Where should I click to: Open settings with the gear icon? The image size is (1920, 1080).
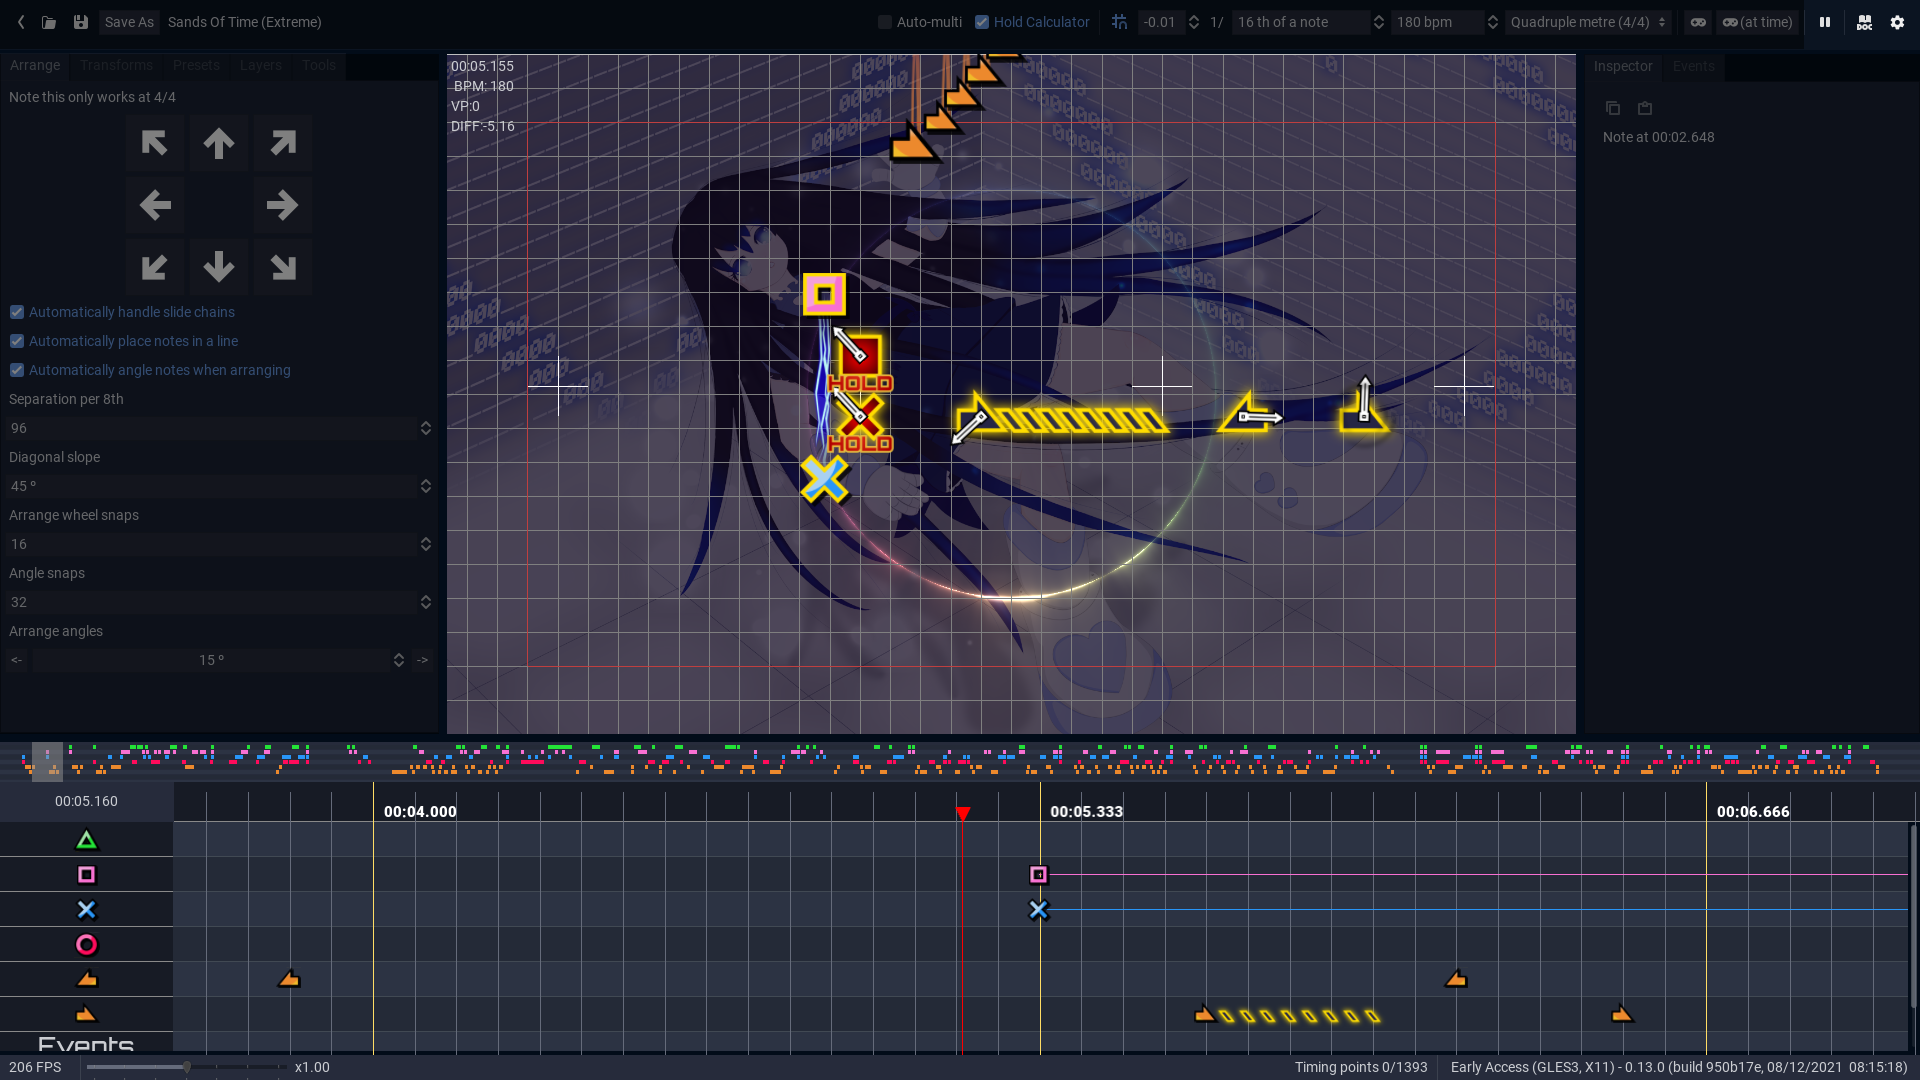pos(1897,22)
